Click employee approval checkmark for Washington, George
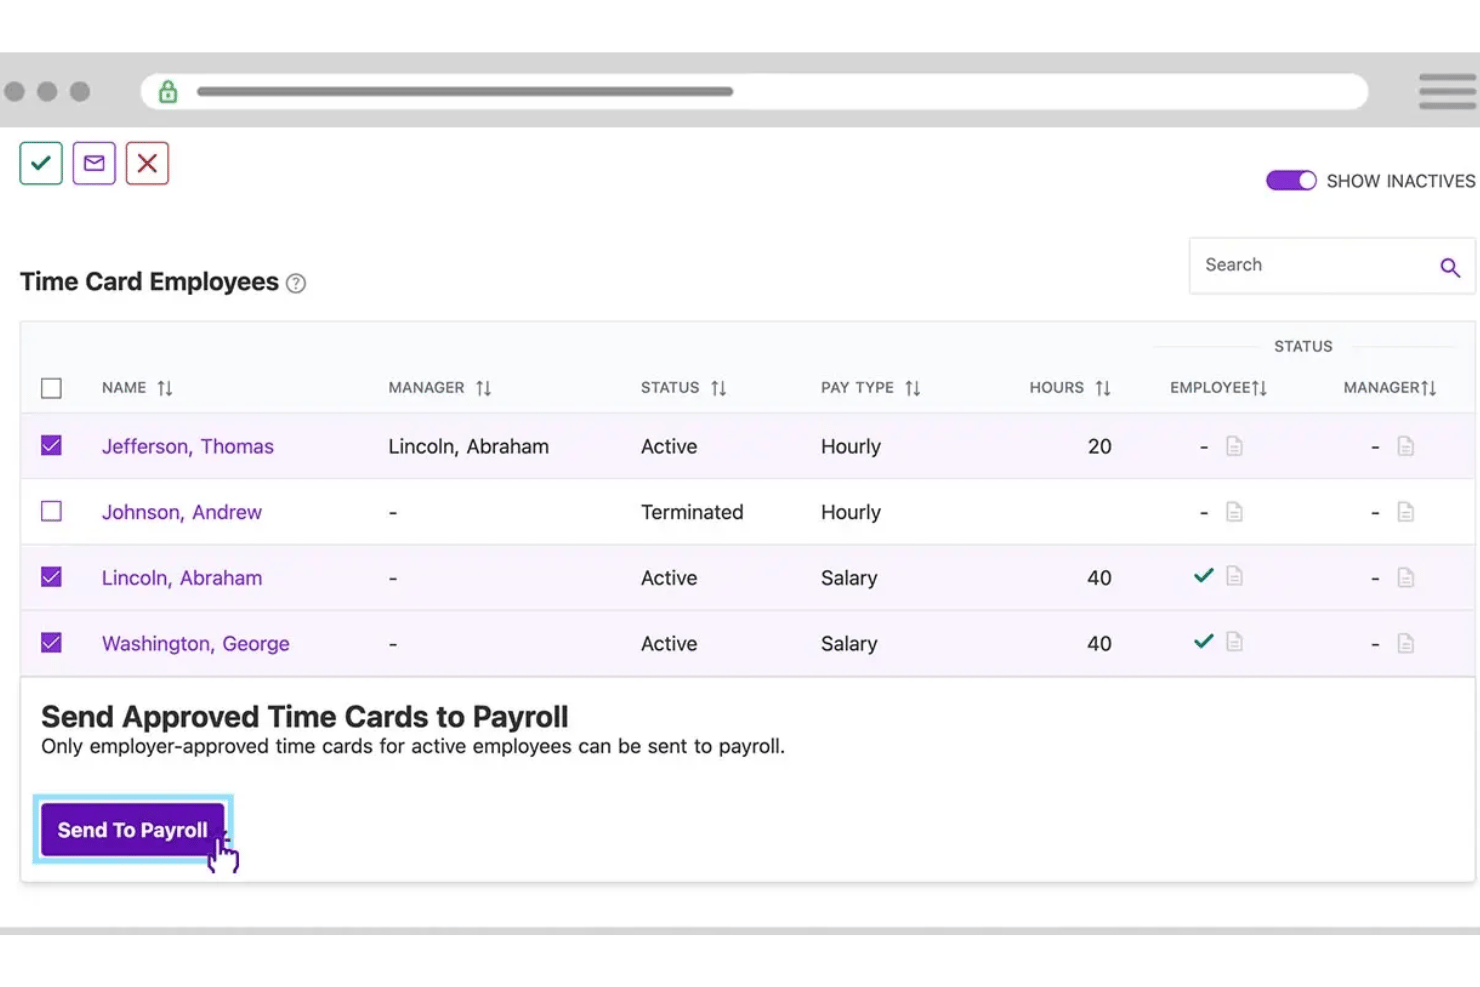Image resolution: width=1480 pixels, height=987 pixels. pyautogui.click(x=1204, y=641)
